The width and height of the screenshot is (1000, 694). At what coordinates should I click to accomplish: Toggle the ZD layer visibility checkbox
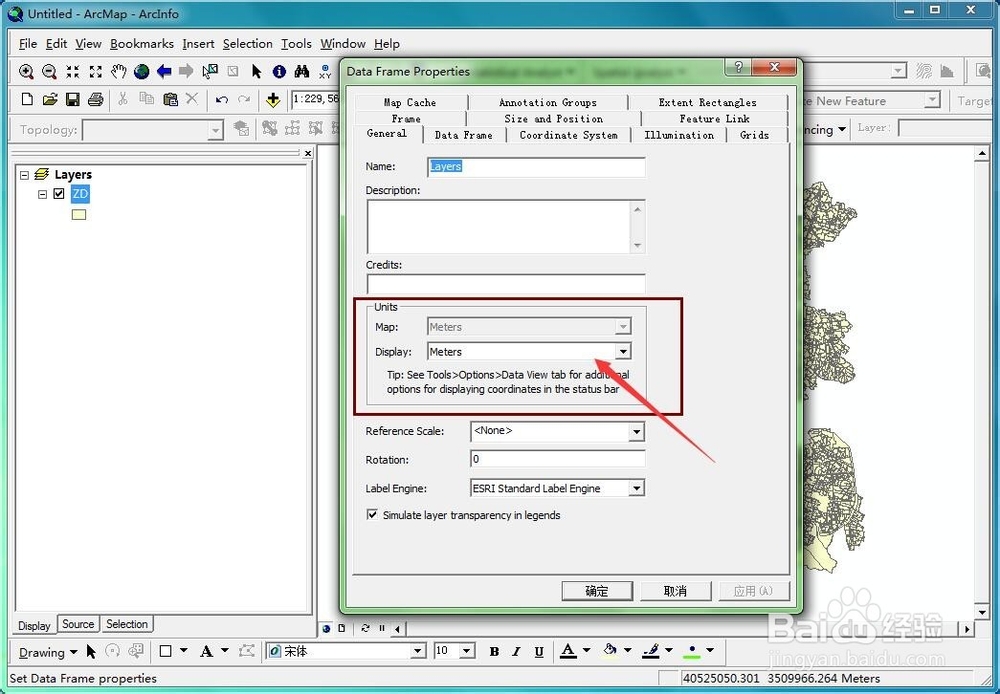(59, 193)
